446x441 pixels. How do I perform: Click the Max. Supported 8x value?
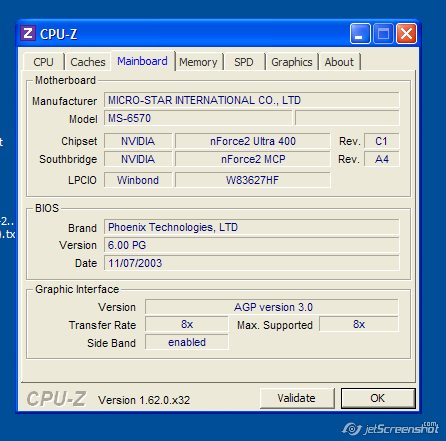(x=359, y=324)
